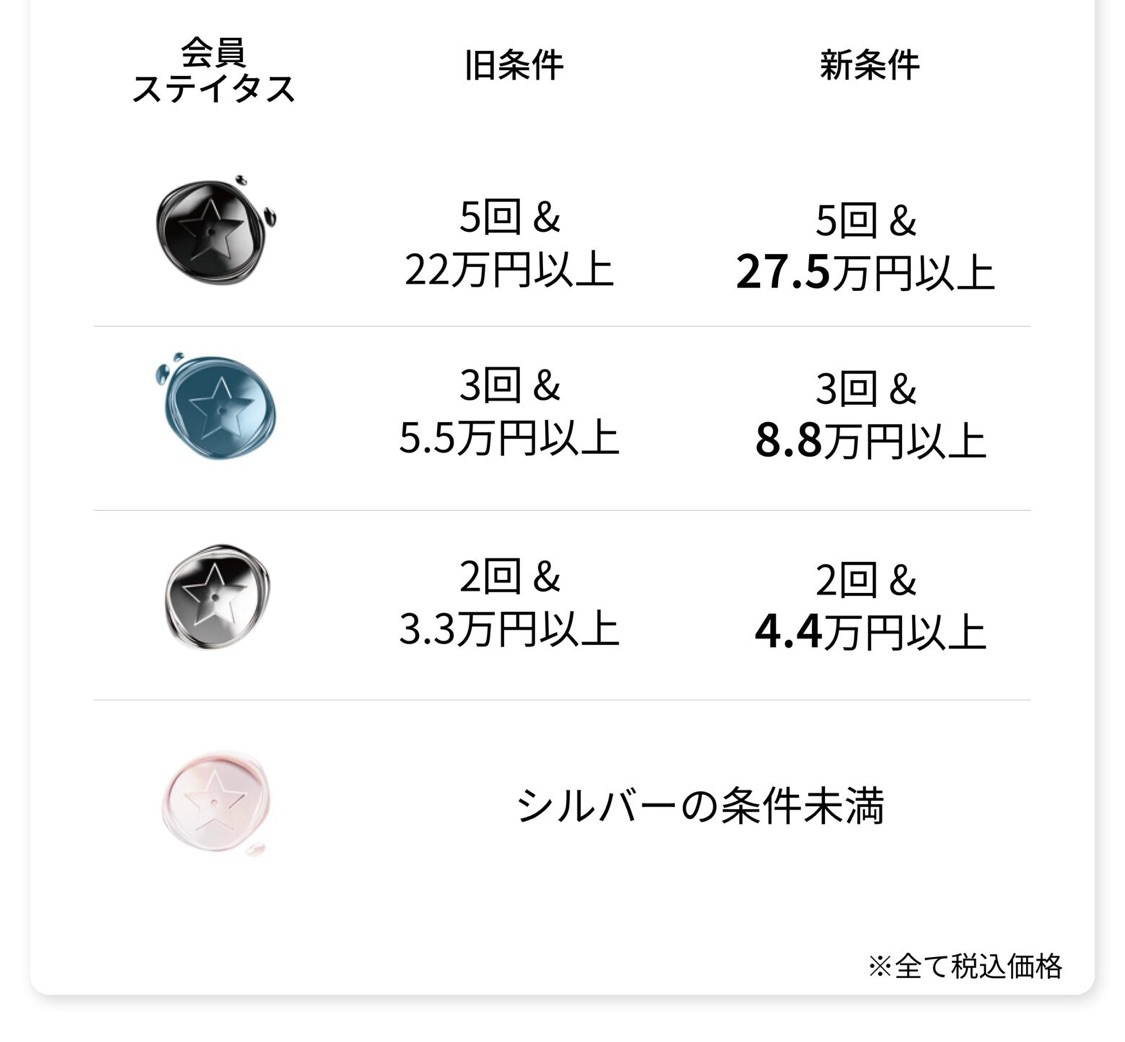Image resolution: width=1125 pixels, height=1042 pixels.
Task: Click the old 22万円以上 amount text
Action: pos(509,270)
